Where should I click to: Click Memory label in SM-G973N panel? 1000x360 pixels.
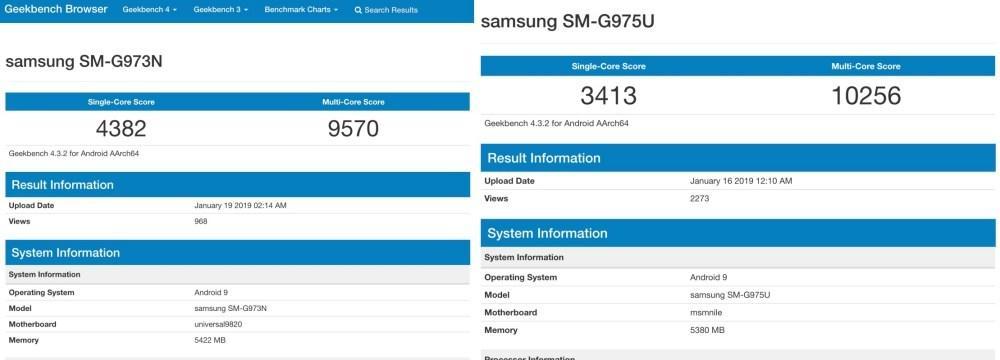[24, 340]
